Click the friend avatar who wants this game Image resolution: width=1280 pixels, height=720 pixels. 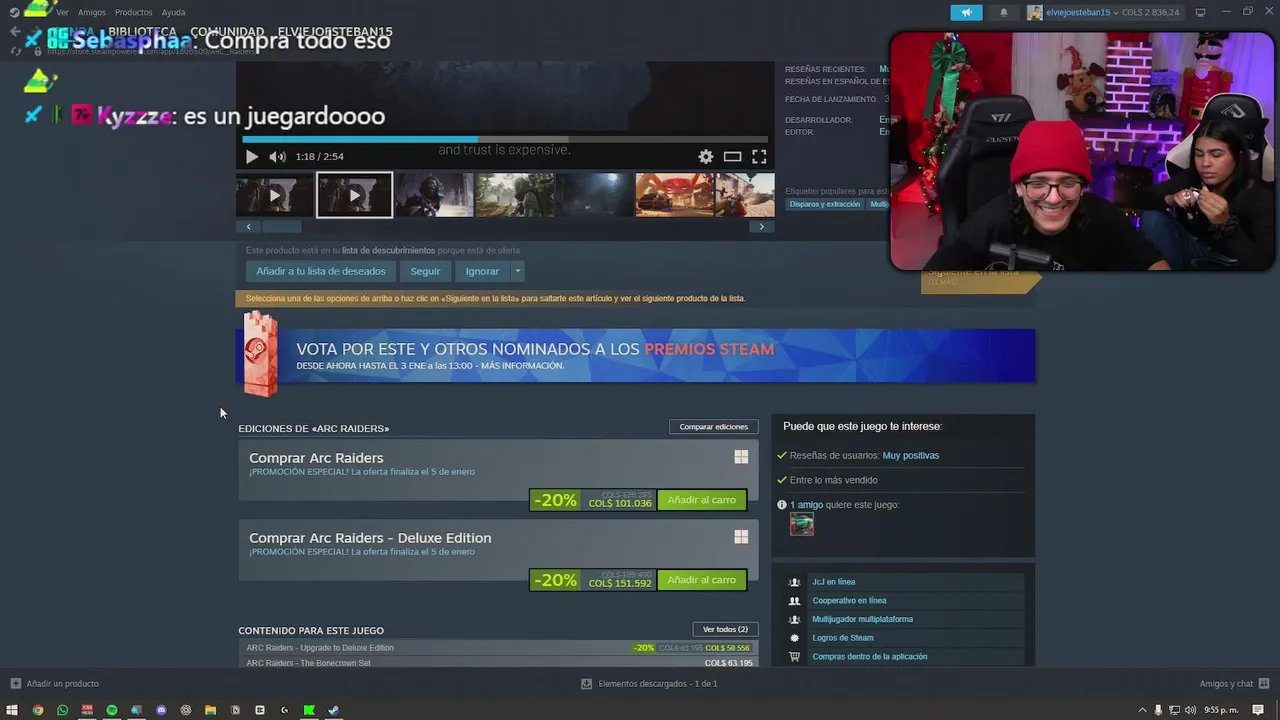click(802, 524)
